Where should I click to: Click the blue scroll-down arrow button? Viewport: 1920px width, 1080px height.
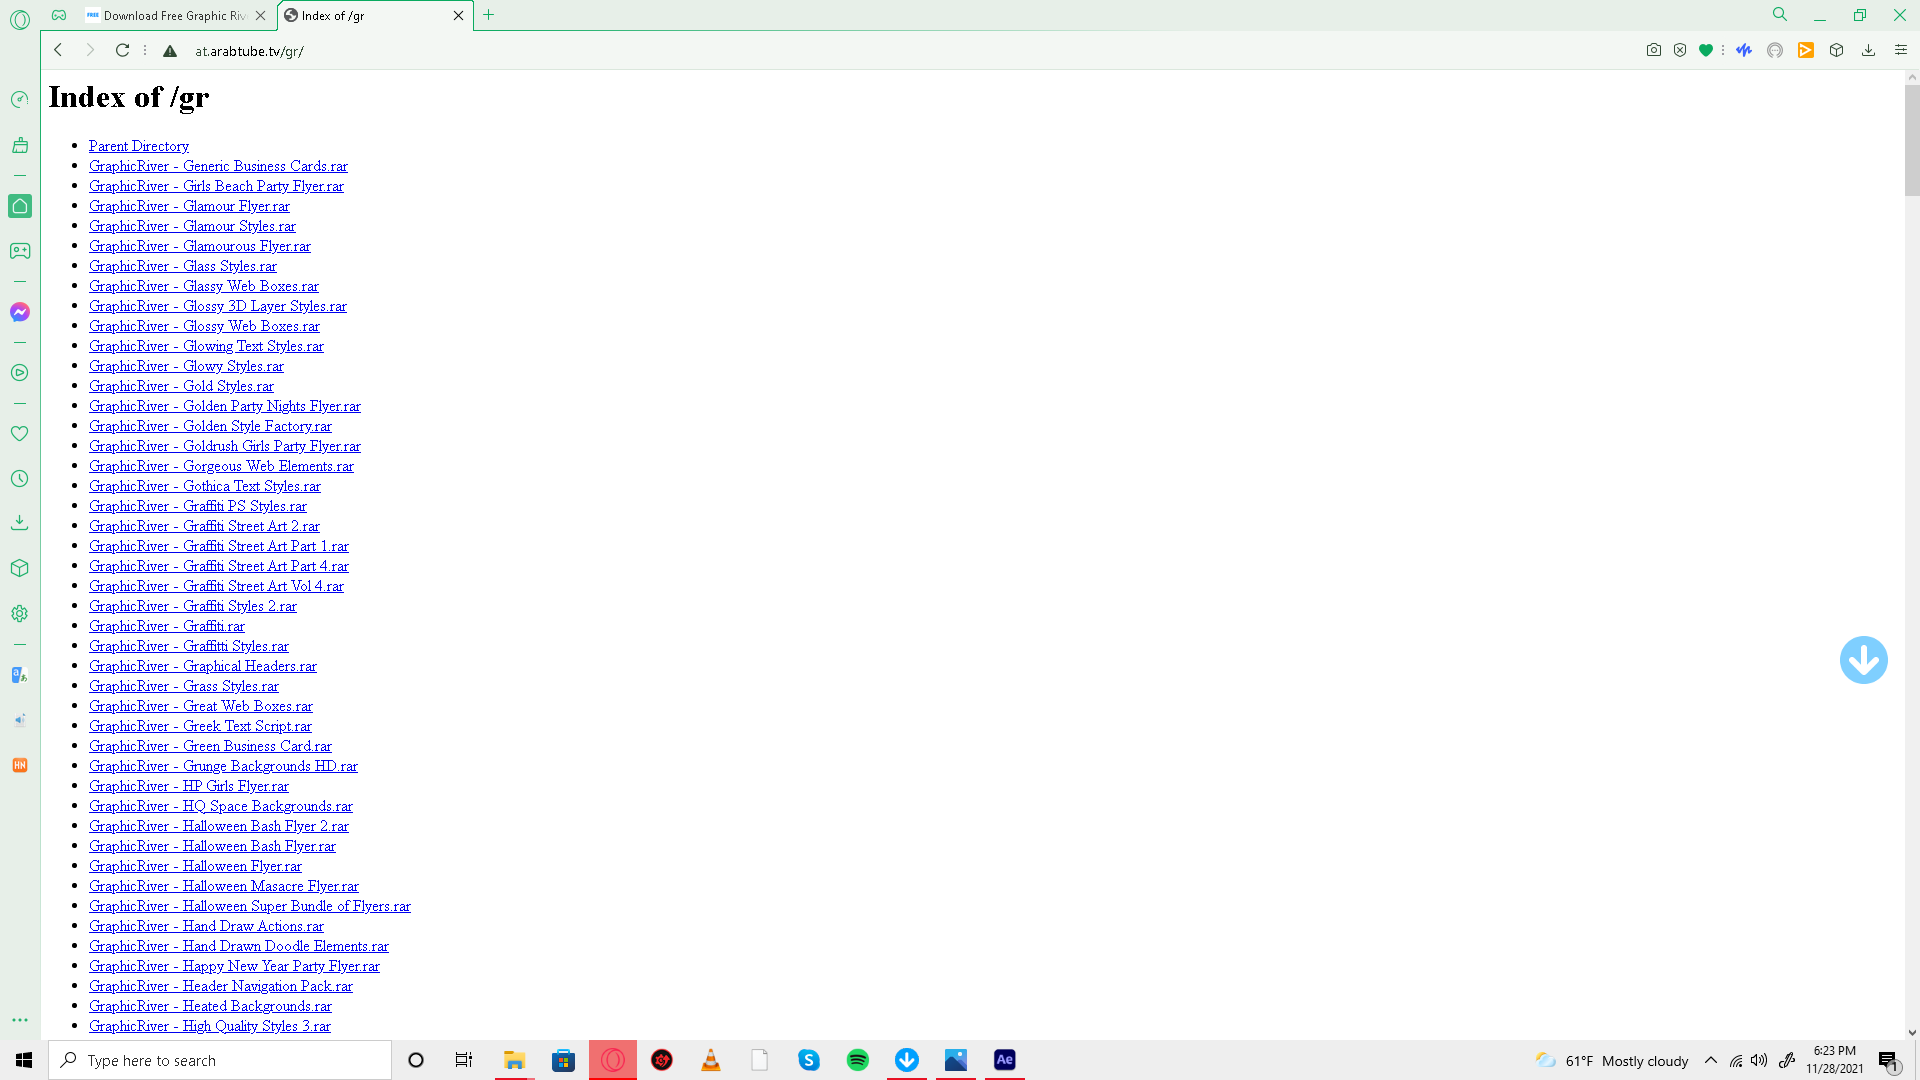pos(1864,660)
